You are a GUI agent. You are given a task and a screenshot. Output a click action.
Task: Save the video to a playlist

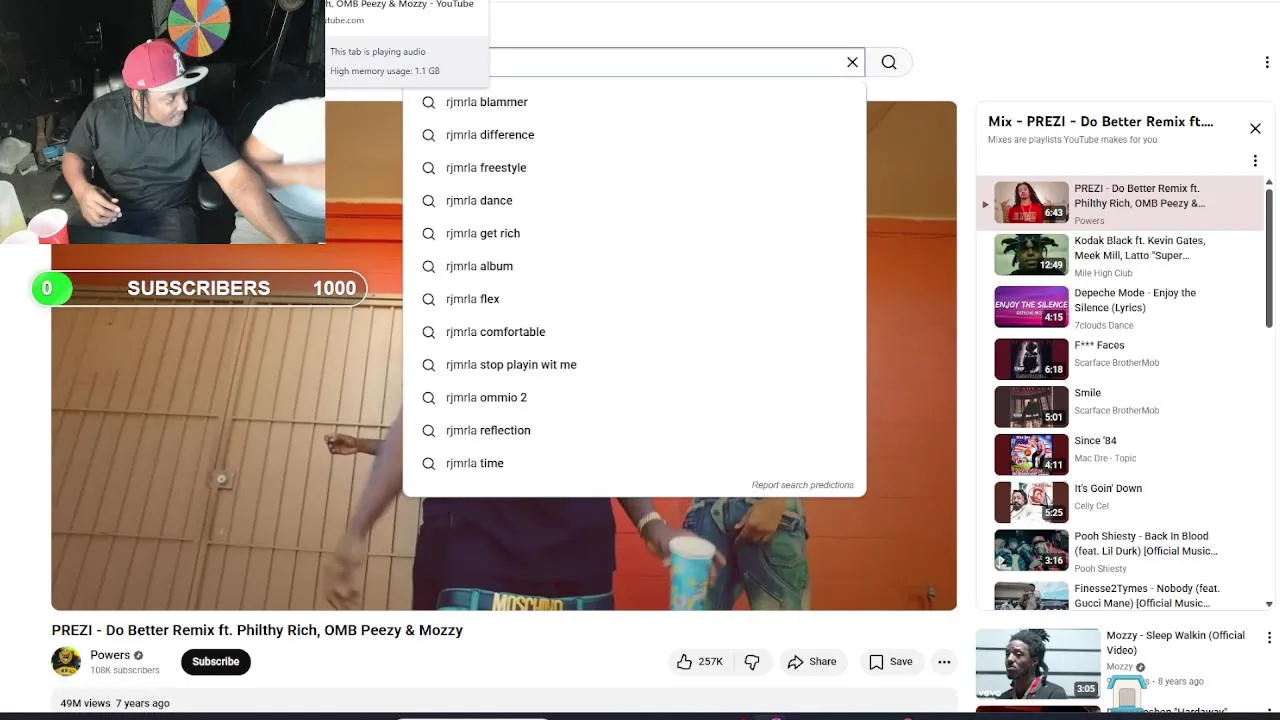coord(891,662)
